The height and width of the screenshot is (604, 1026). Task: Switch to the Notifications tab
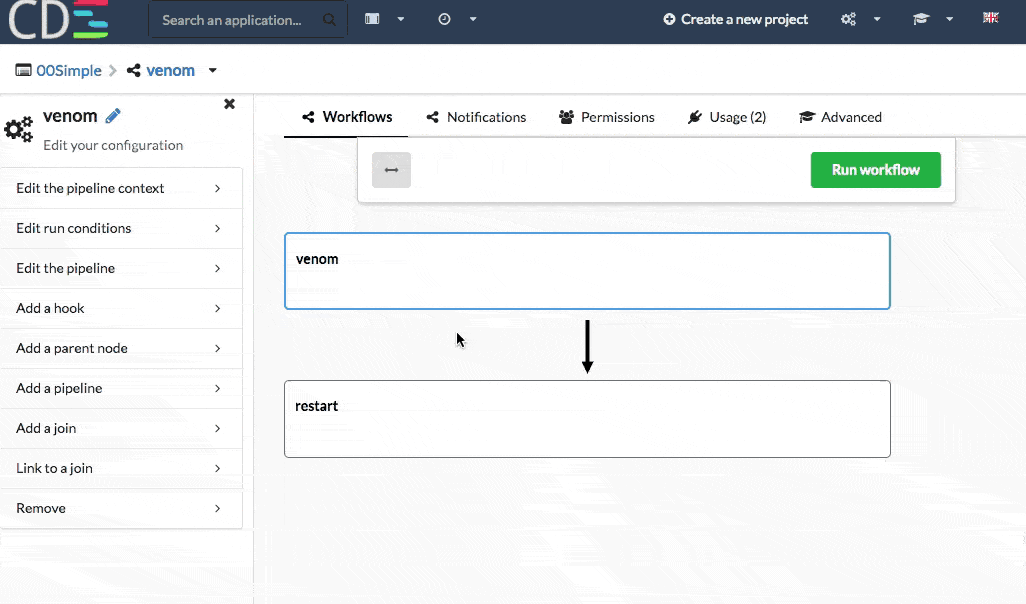point(476,117)
